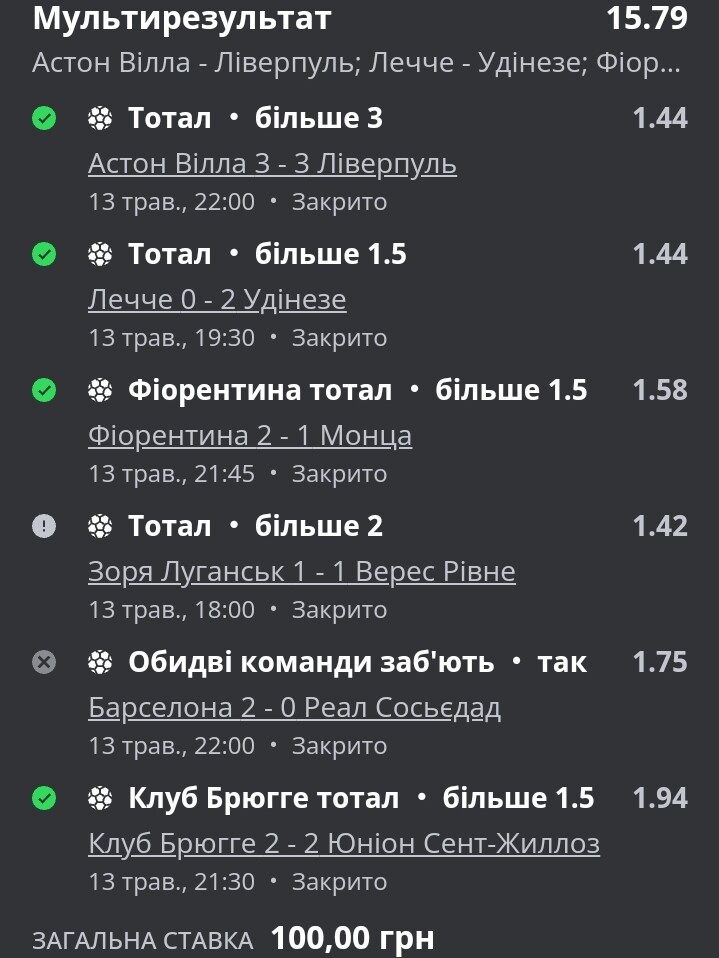The height and width of the screenshot is (958, 719).
Task: Click the Мультирезультат heading
Action: pos(182,20)
